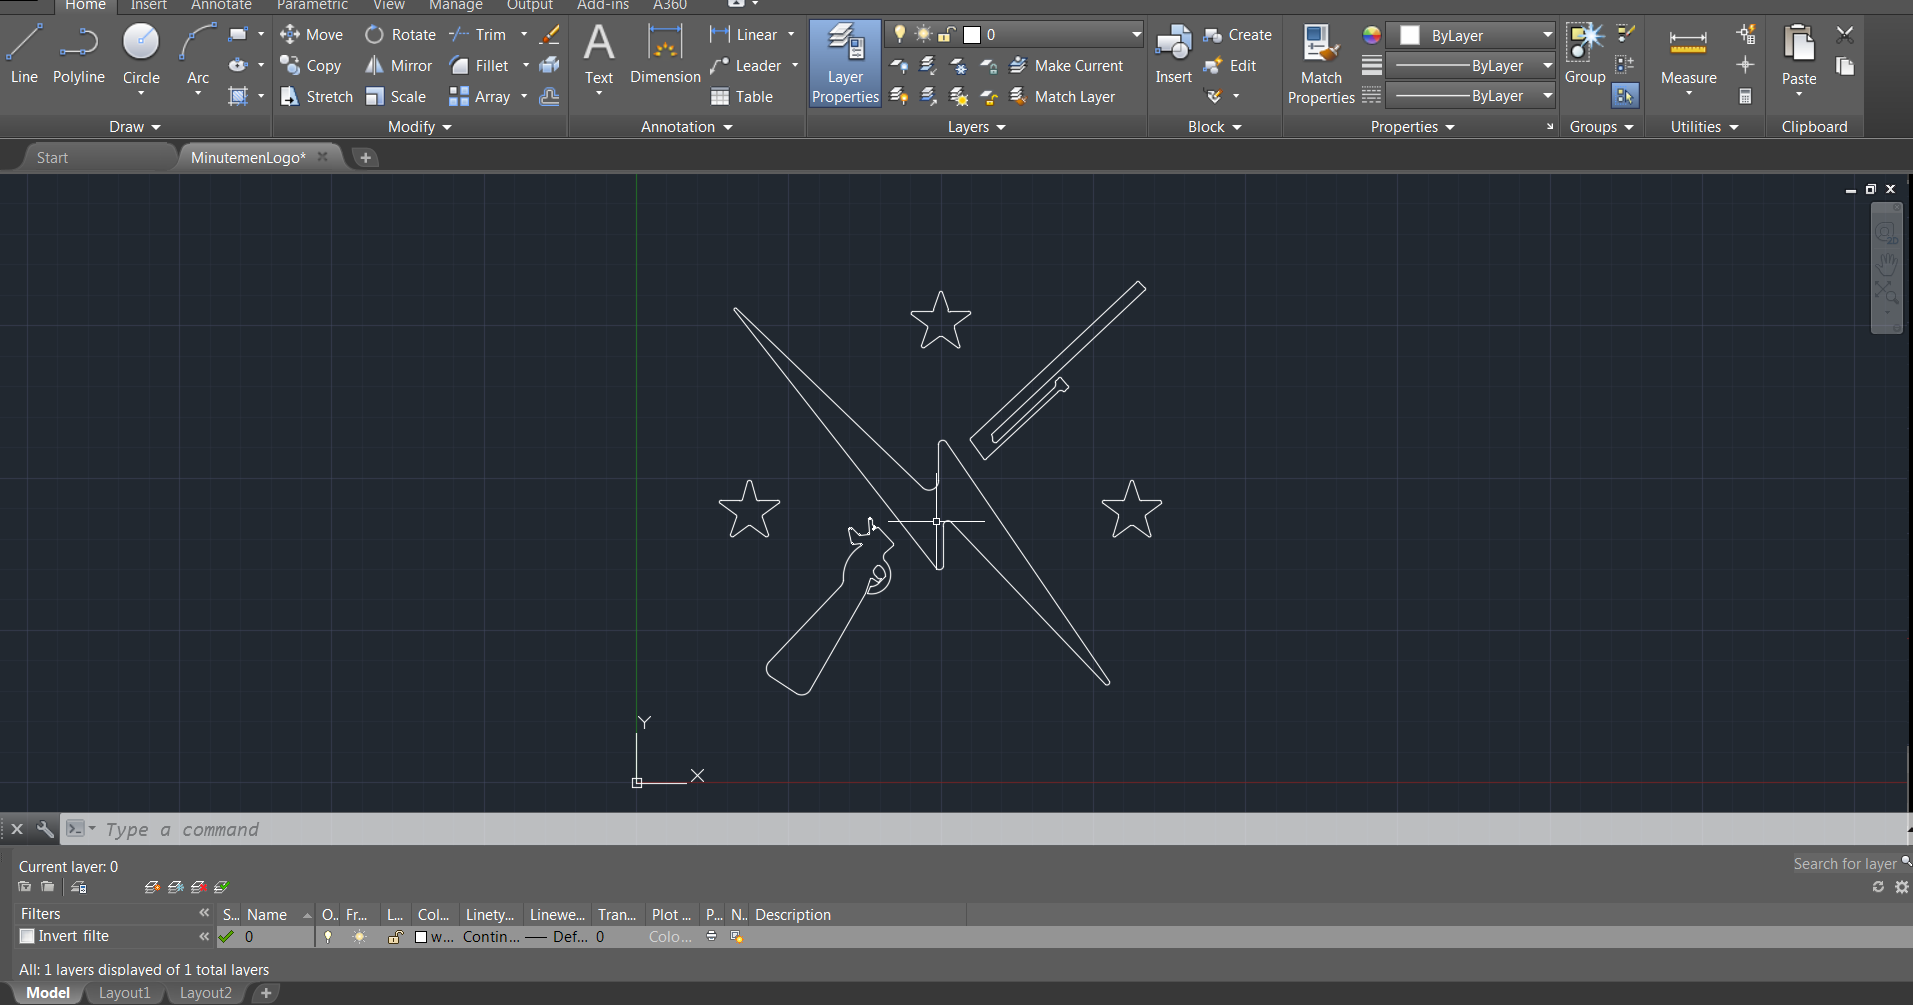The height and width of the screenshot is (1005, 1913).
Task: Click the Insert block tool
Action: [x=1173, y=55]
